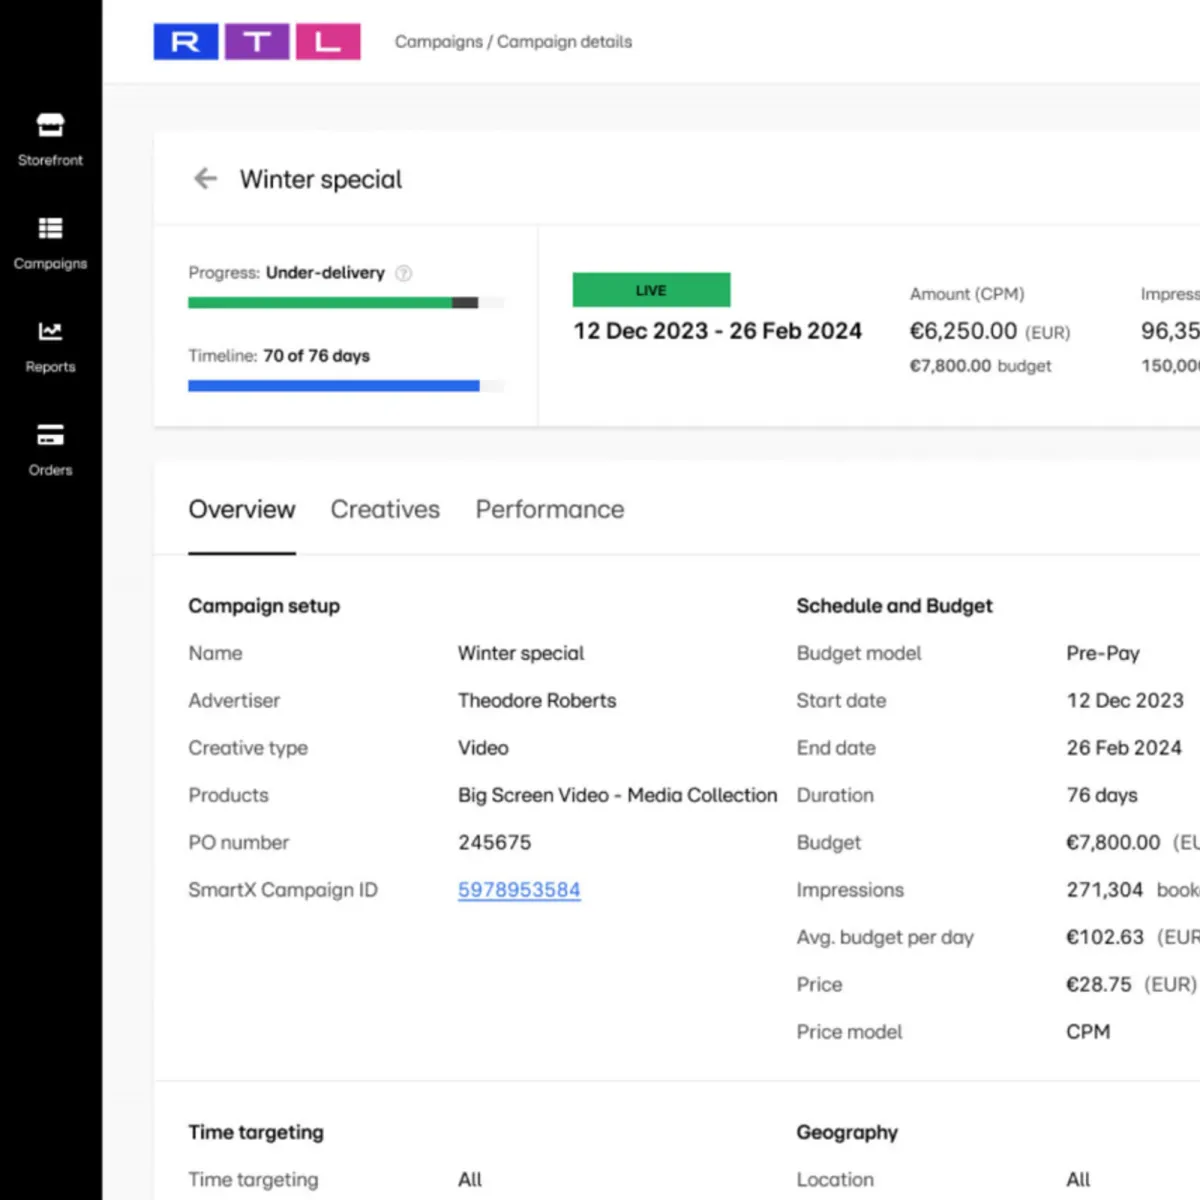This screenshot has height=1200, width=1200.
Task: View Orders using the sidebar icon
Action: (x=50, y=449)
